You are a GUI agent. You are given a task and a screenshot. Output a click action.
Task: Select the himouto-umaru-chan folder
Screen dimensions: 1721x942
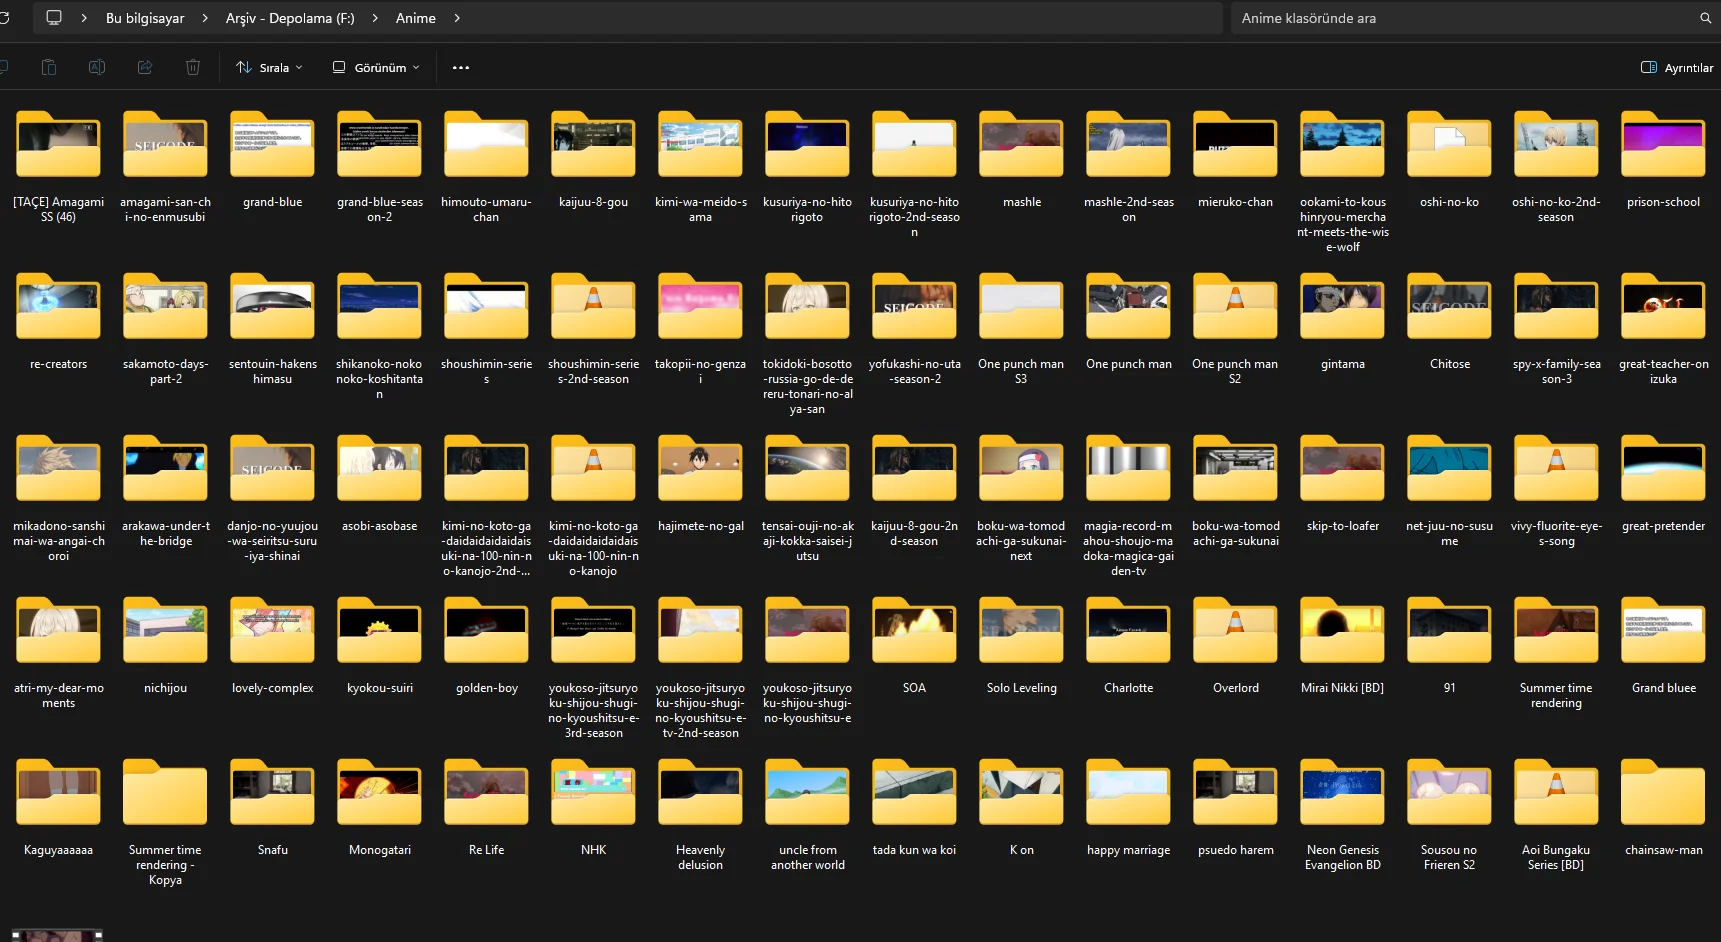[x=486, y=167]
